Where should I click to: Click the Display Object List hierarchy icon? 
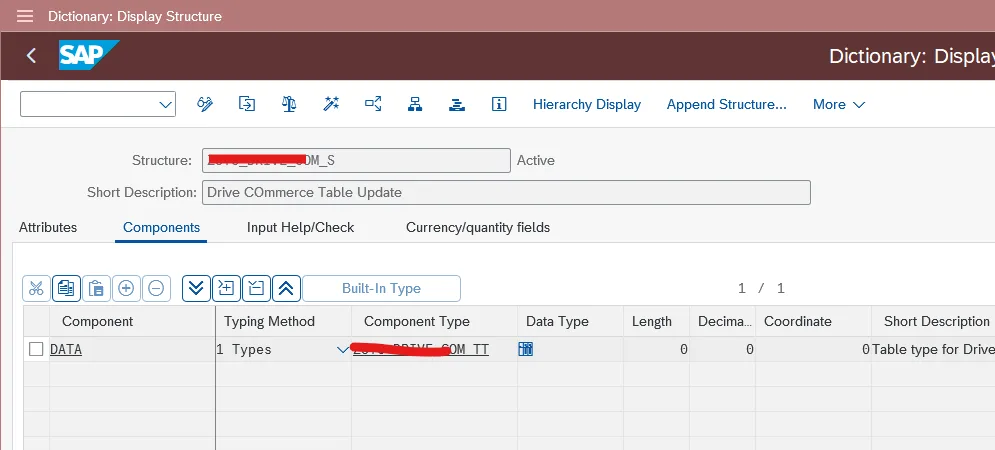coord(414,104)
